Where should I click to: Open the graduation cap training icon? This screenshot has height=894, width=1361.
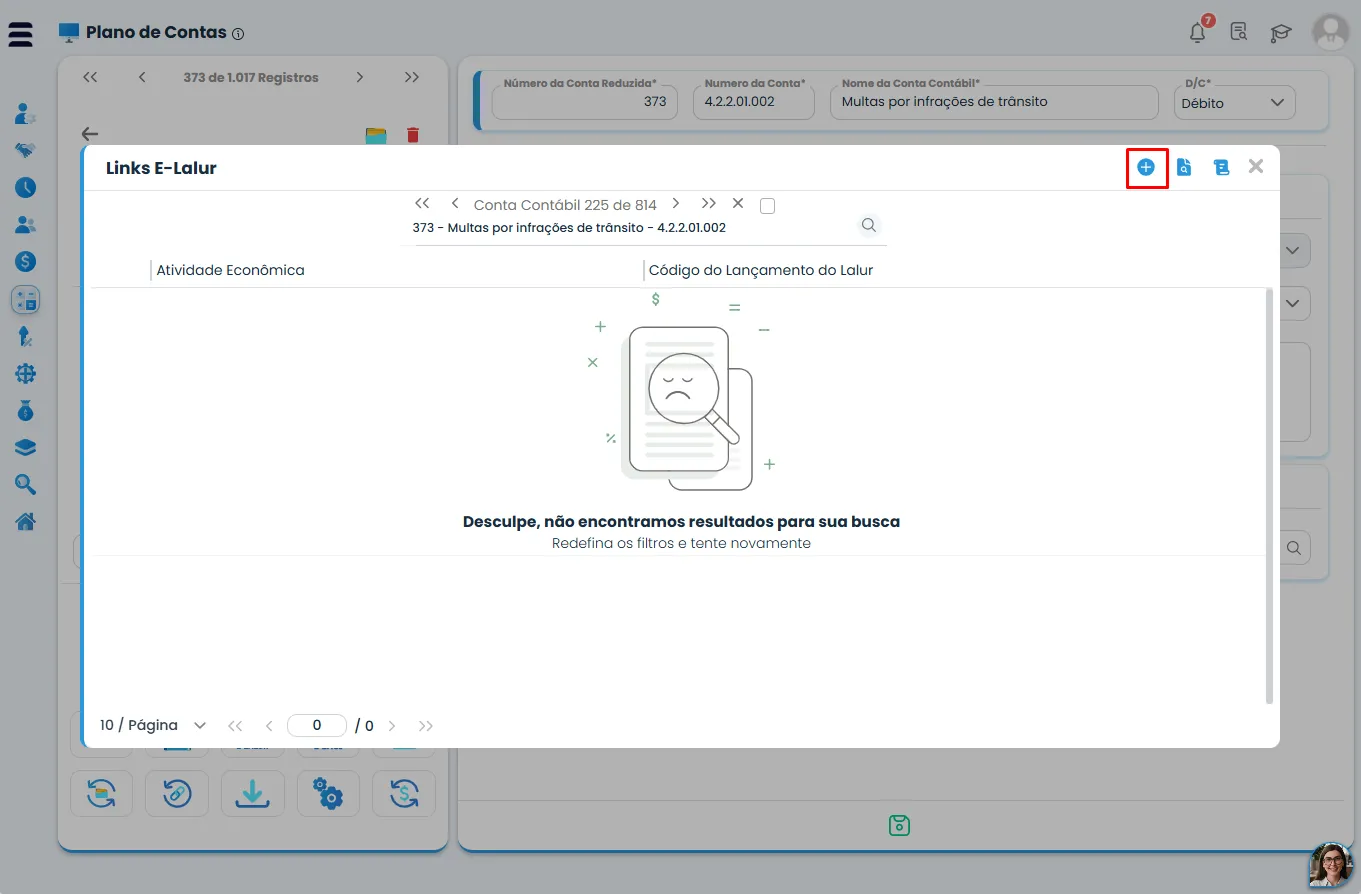[1281, 32]
